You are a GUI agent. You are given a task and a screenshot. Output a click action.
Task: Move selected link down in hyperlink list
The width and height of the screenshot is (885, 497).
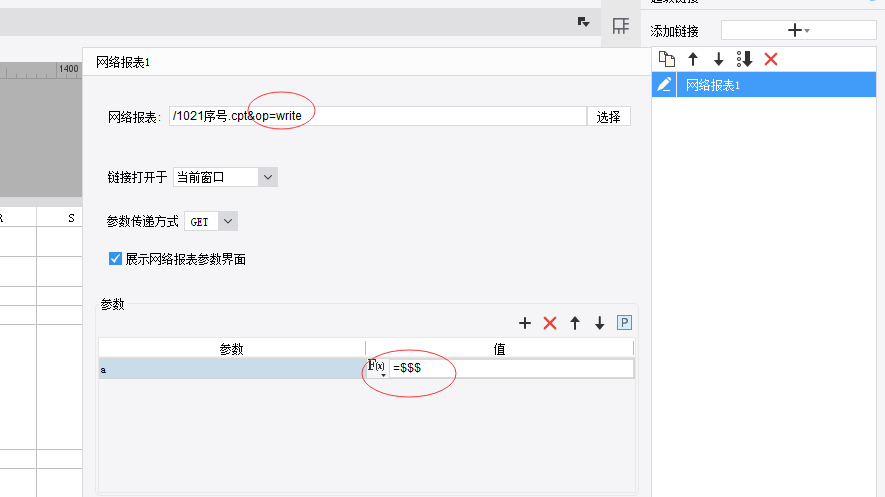pos(718,59)
